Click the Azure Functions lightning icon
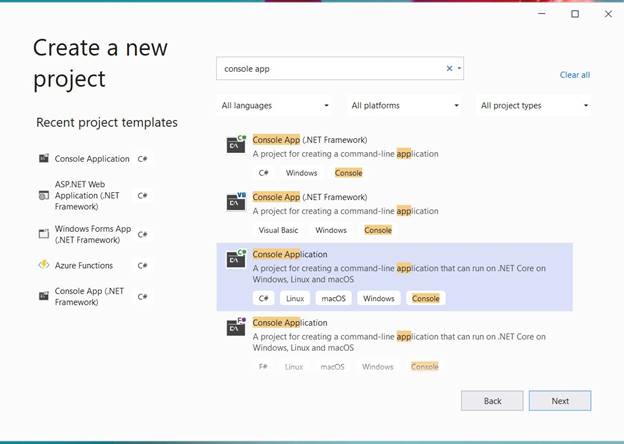 point(44,265)
